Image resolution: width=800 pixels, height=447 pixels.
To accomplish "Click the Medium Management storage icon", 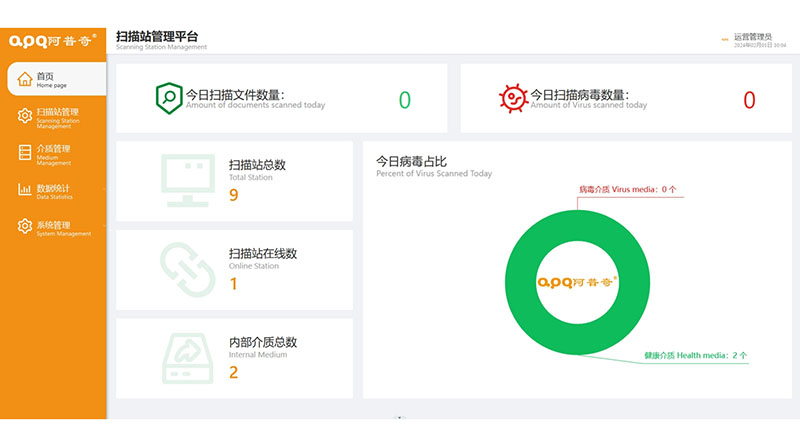I will coord(25,152).
